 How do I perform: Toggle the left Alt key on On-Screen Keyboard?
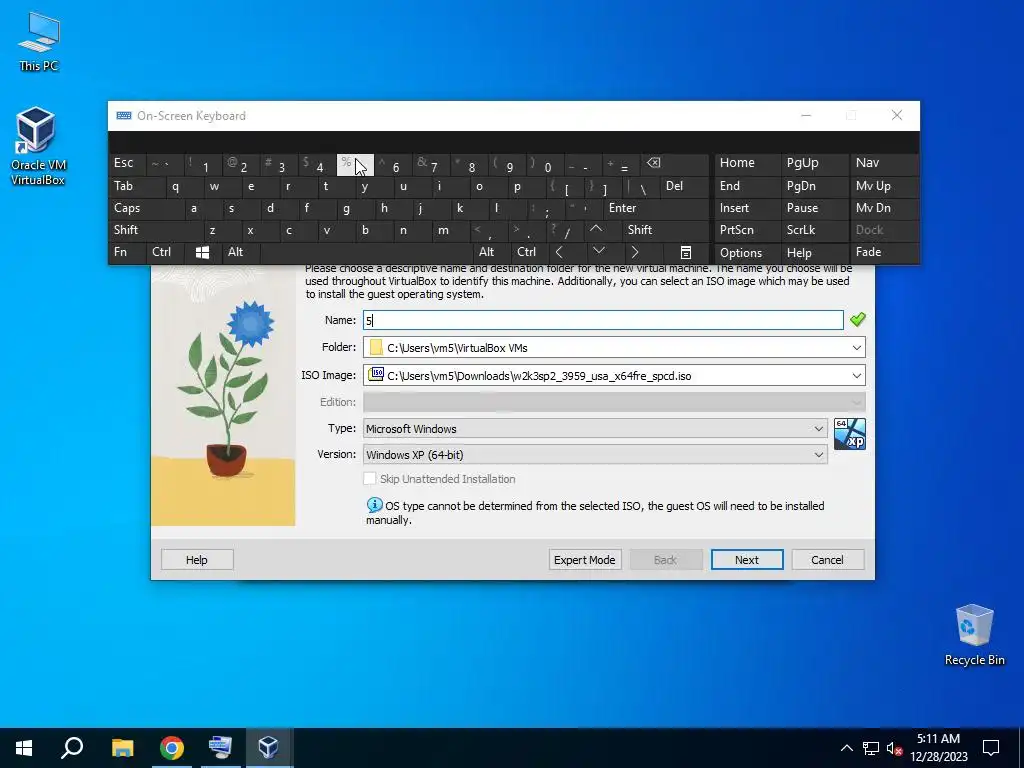(x=240, y=252)
